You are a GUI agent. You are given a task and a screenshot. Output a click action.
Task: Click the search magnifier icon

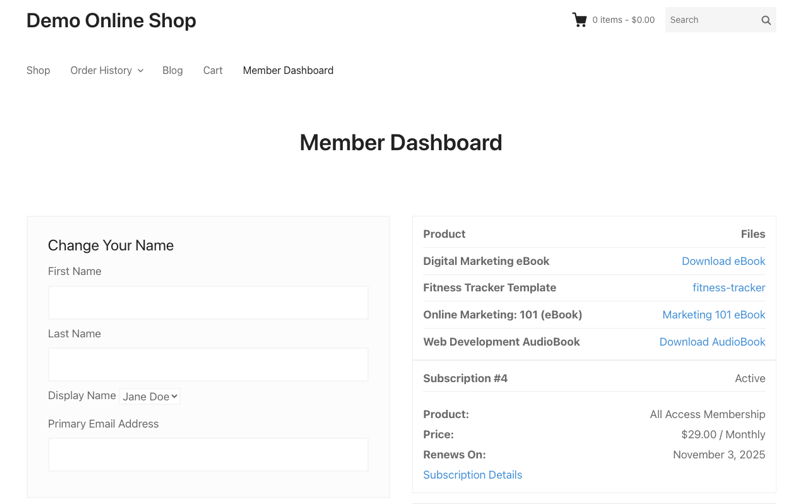coord(766,20)
